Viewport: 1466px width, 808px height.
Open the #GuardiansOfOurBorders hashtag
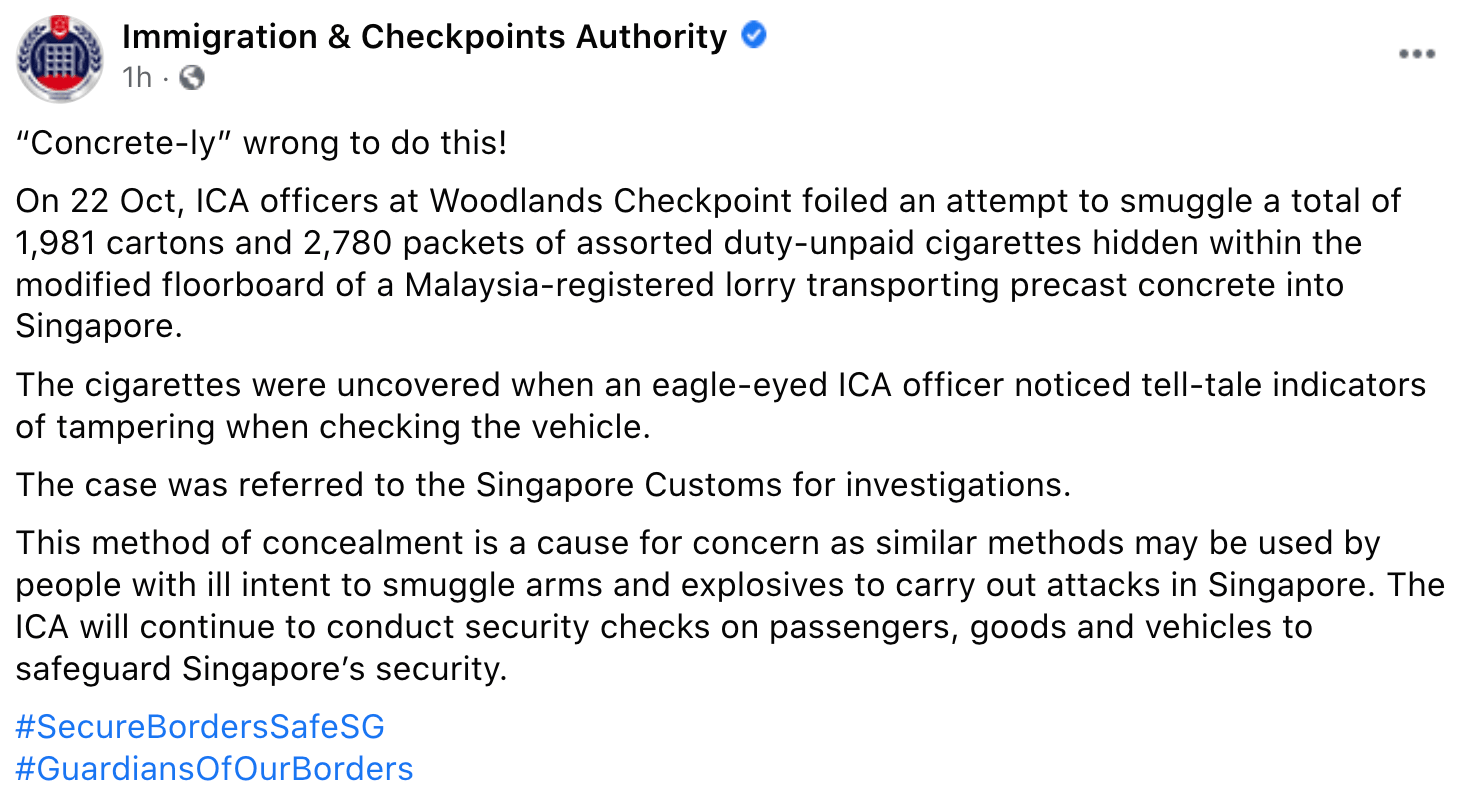point(214,768)
